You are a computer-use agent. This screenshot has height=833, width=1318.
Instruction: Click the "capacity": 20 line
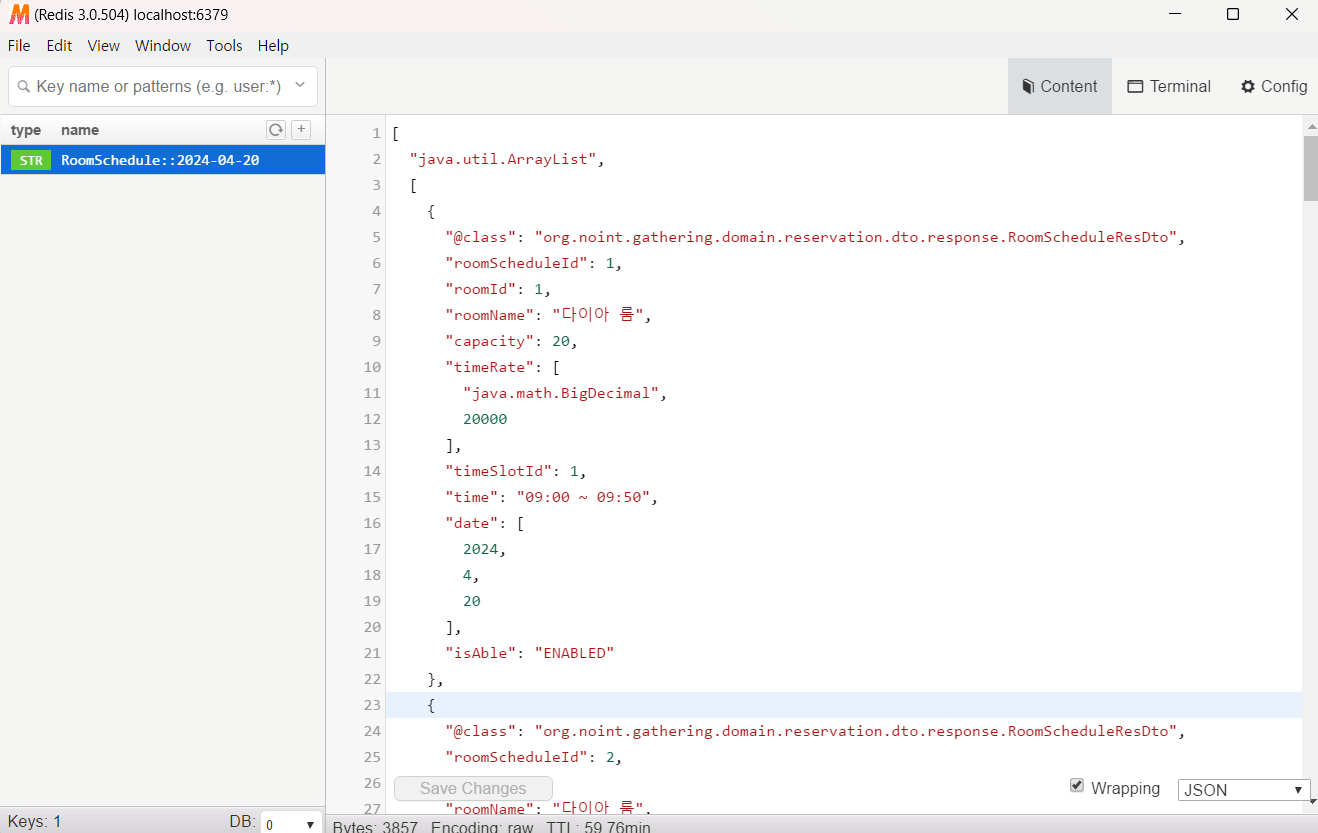pyautogui.click(x=512, y=341)
